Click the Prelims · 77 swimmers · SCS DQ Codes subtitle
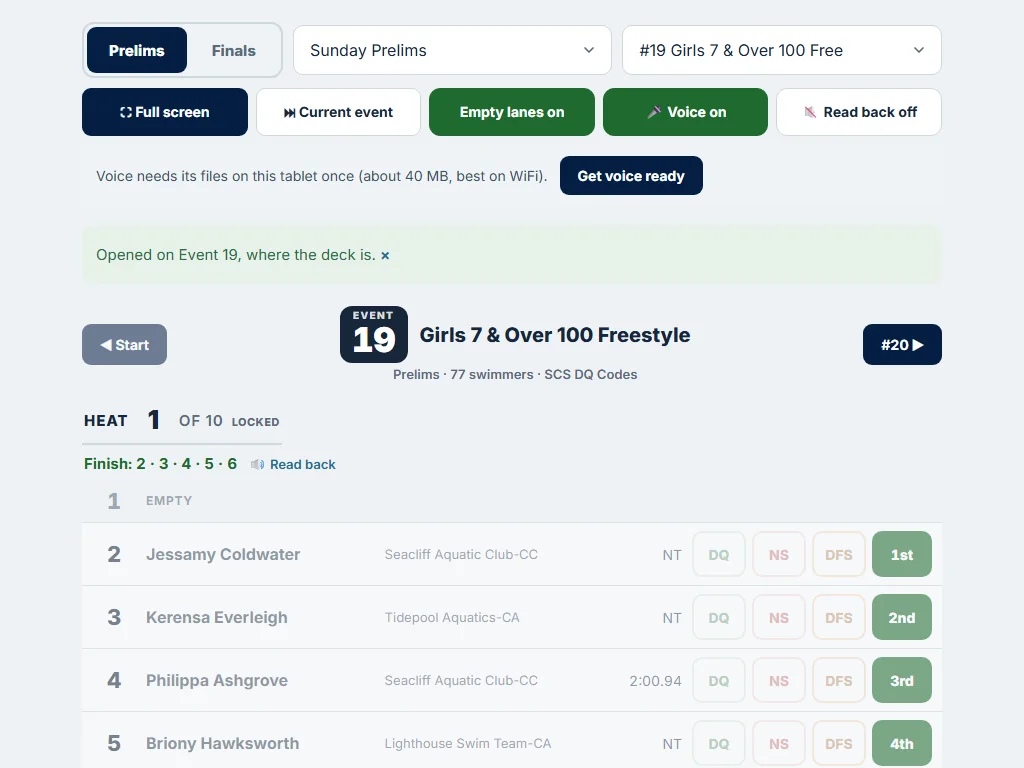This screenshot has height=768, width=1024. tap(515, 374)
